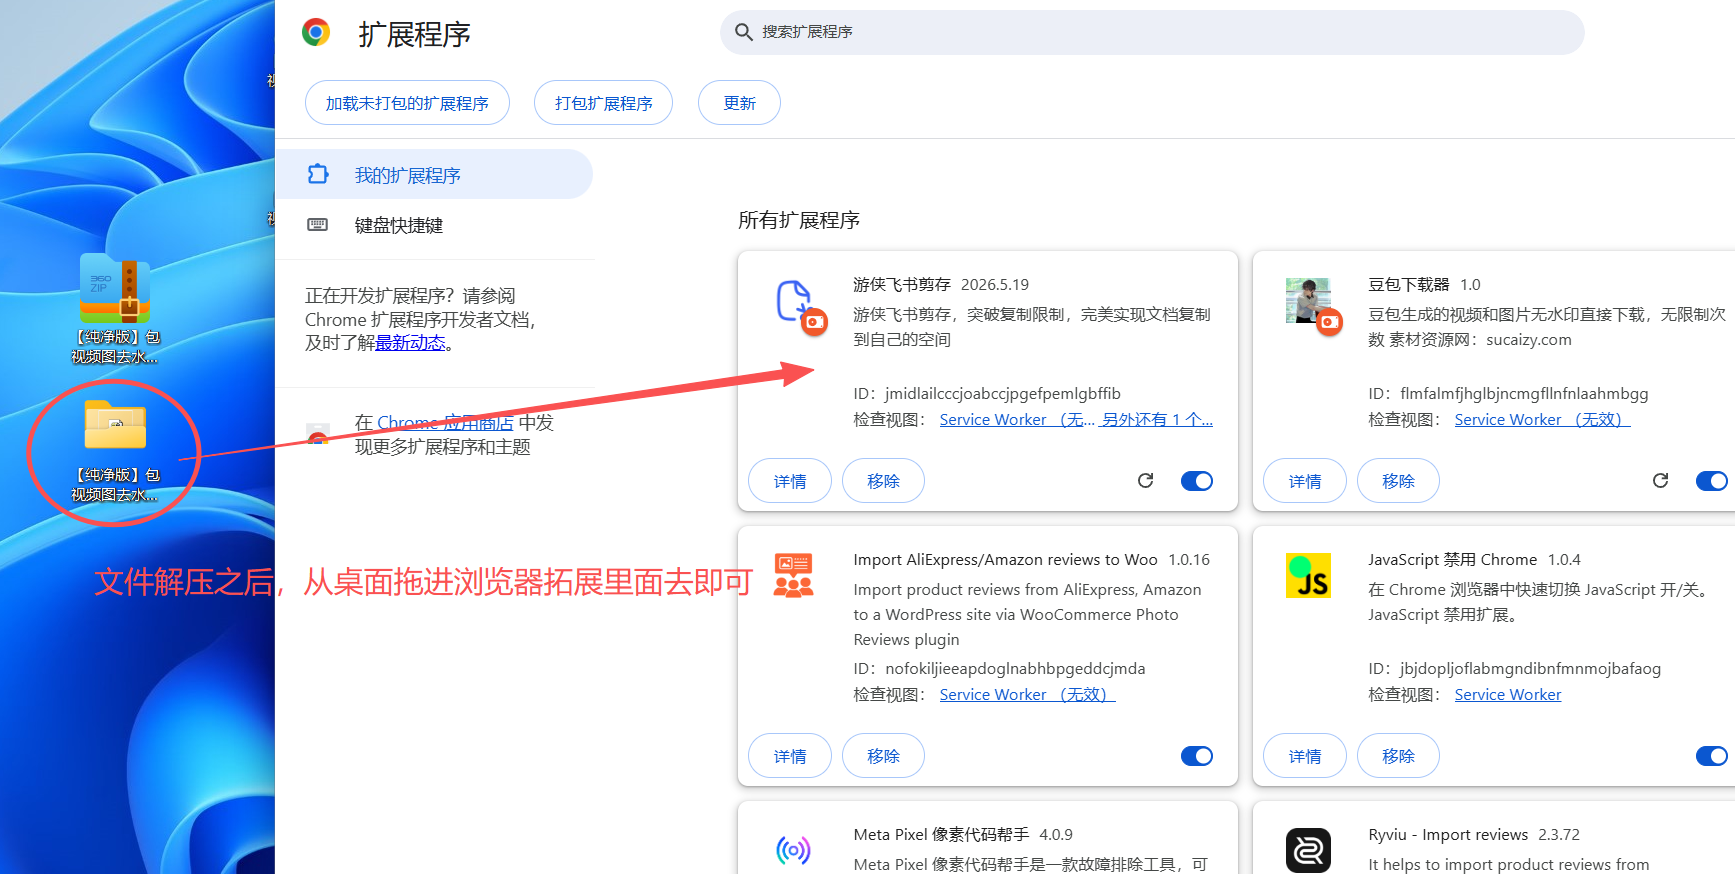Click 移除 for Import AliExpress/Amazon reviews
This screenshot has height=874, width=1735.
click(x=883, y=756)
